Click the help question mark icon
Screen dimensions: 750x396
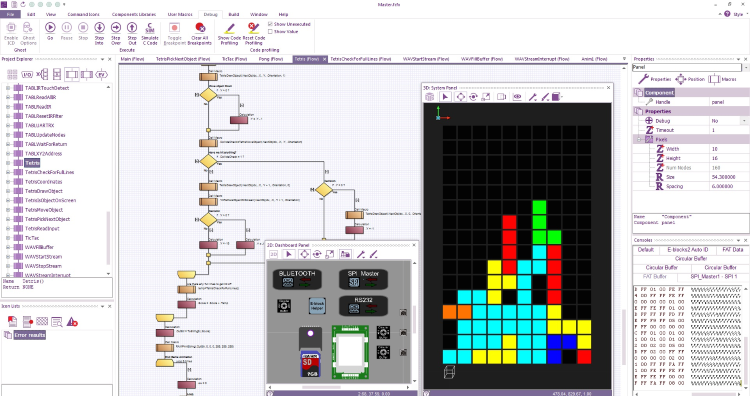[727, 14]
